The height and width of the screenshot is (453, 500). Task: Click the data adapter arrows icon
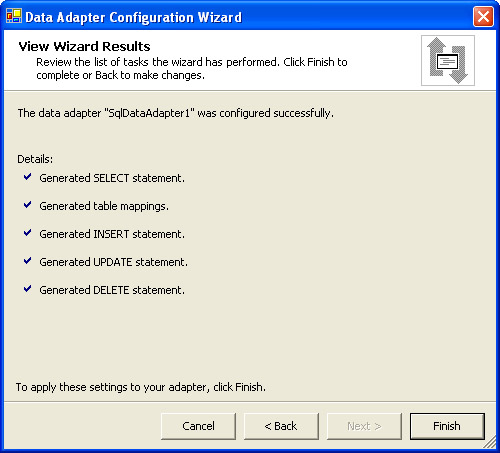(448, 60)
